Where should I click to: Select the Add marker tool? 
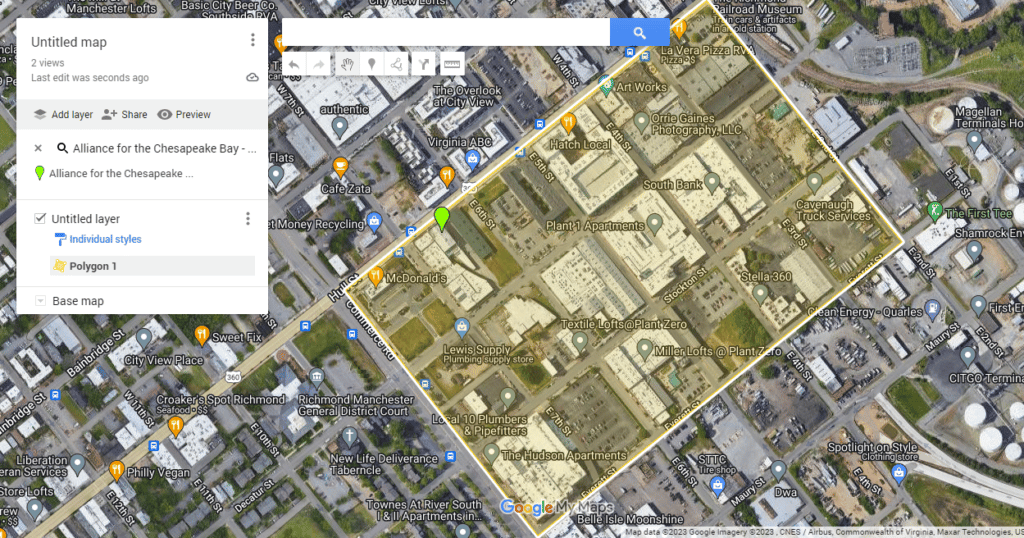coord(372,64)
